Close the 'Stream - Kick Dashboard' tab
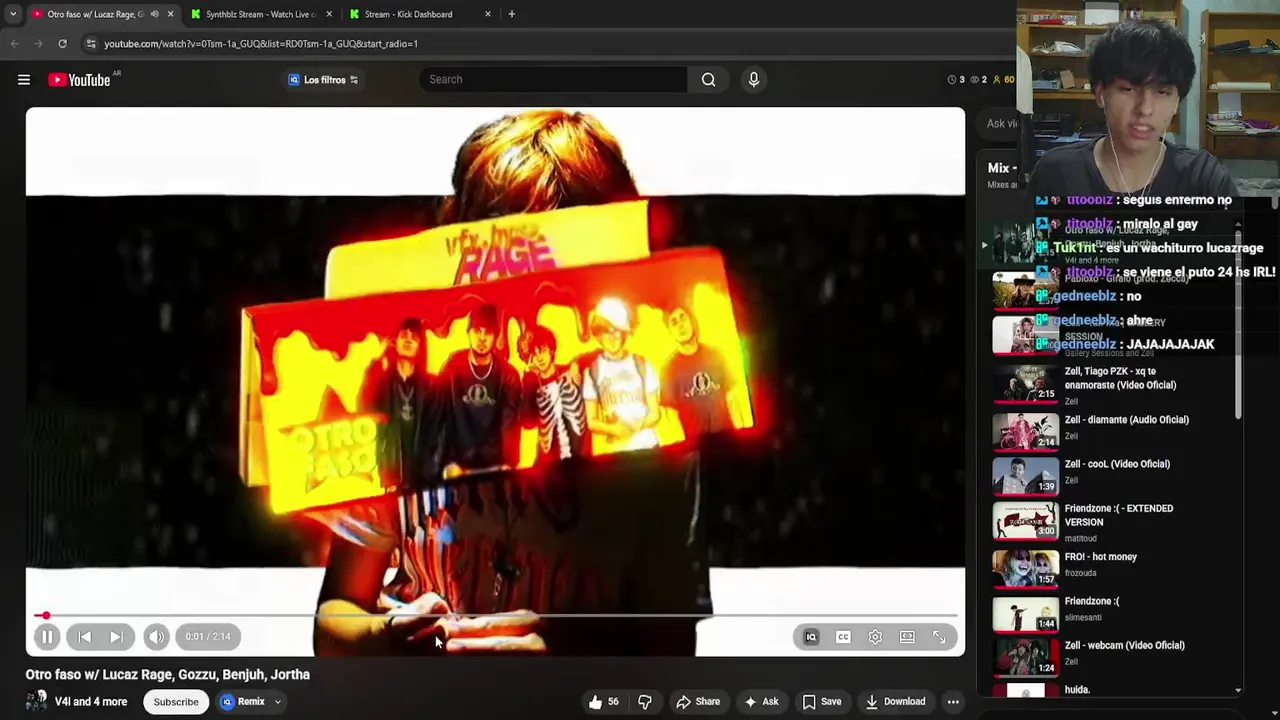 (x=487, y=14)
